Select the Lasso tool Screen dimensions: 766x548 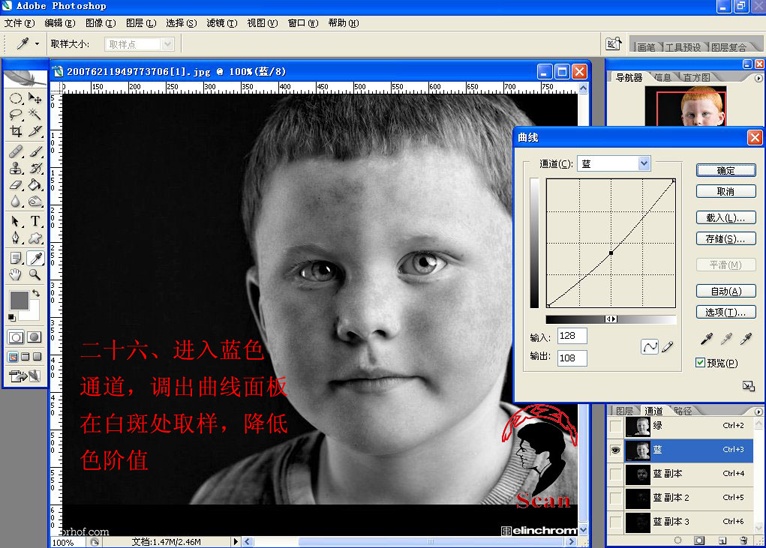[16, 115]
